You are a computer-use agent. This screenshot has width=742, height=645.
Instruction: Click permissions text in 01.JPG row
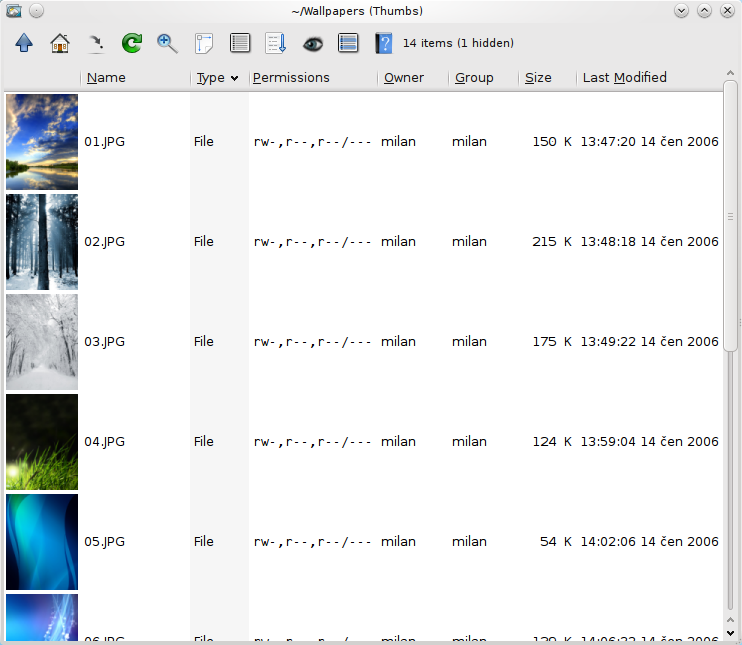click(x=312, y=141)
